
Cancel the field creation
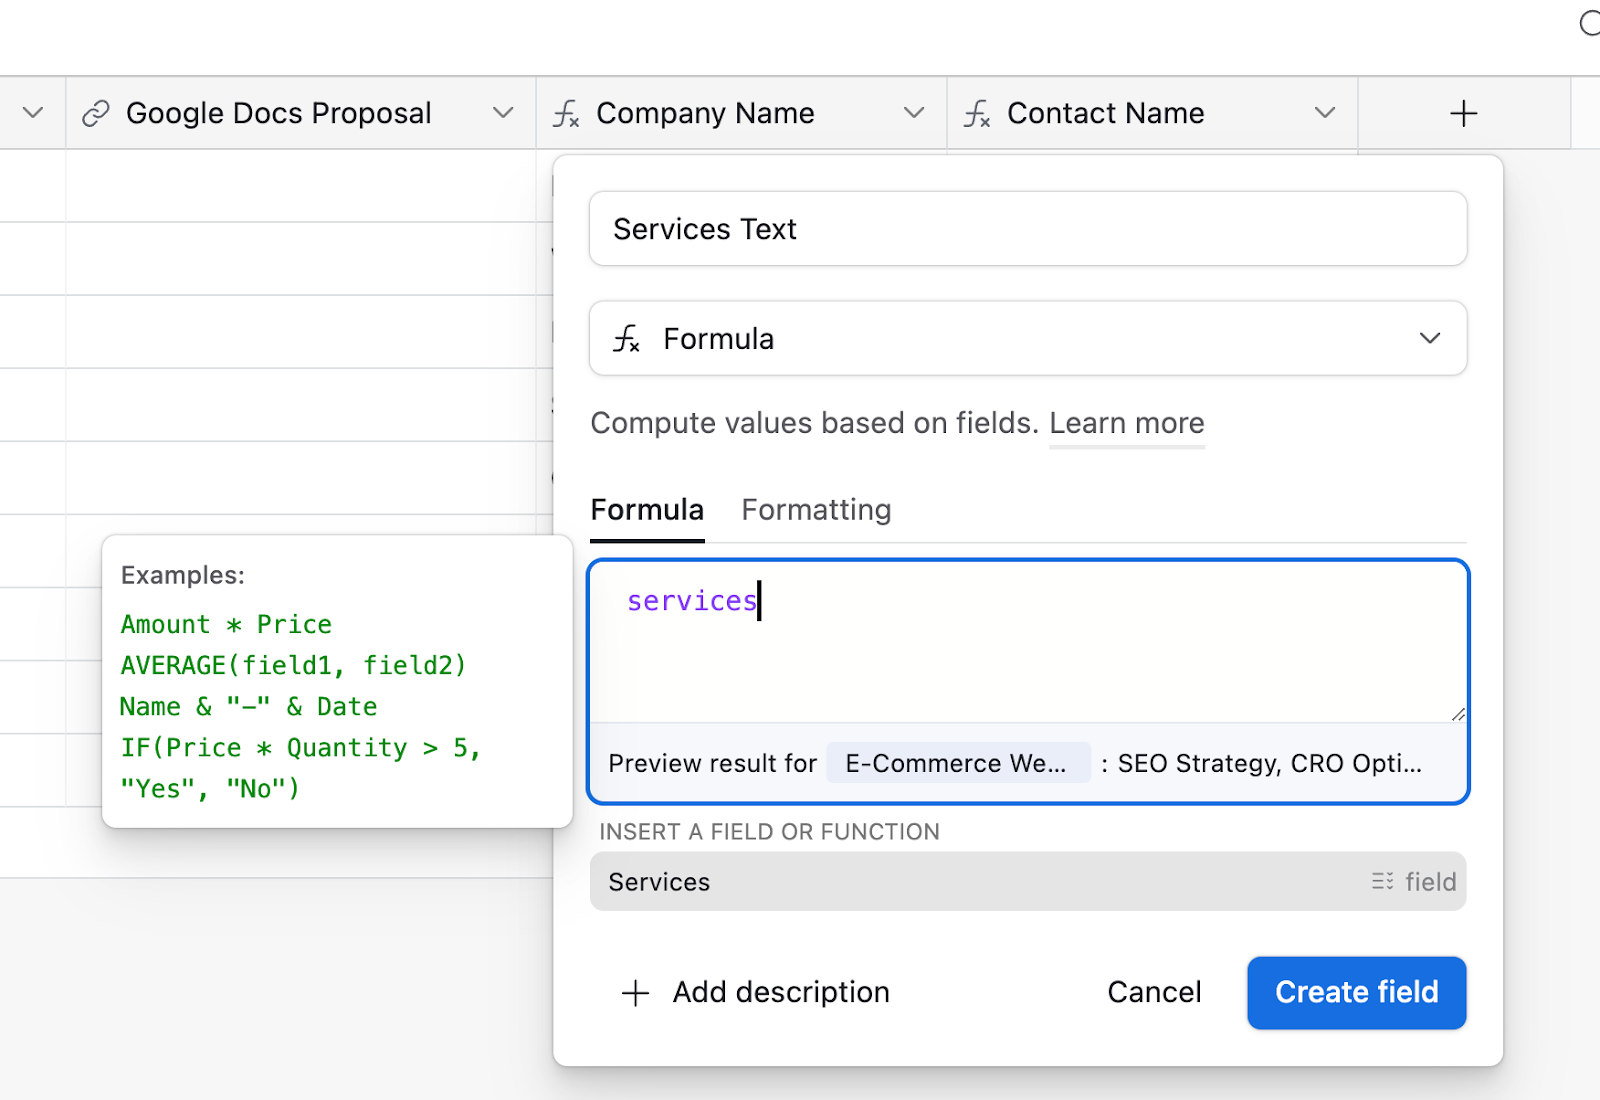tap(1154, 992)
